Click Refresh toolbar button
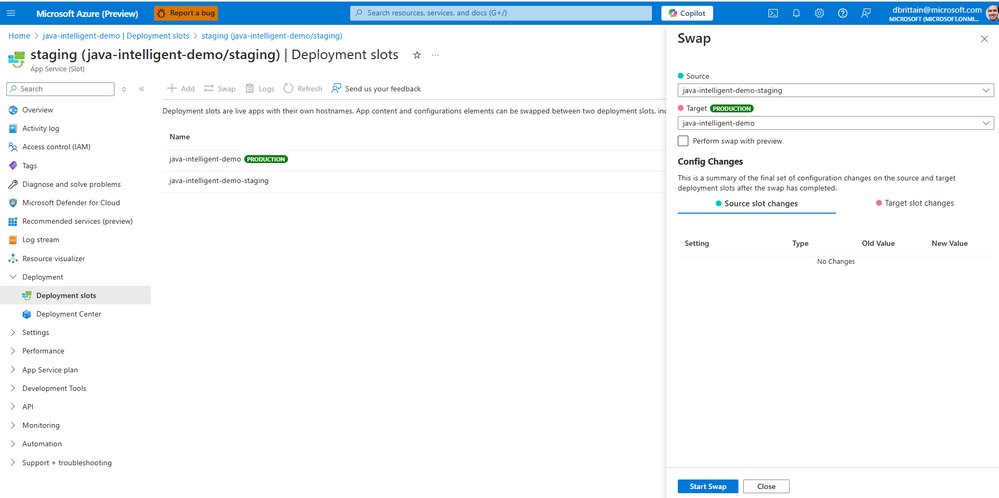 (303, 89)
